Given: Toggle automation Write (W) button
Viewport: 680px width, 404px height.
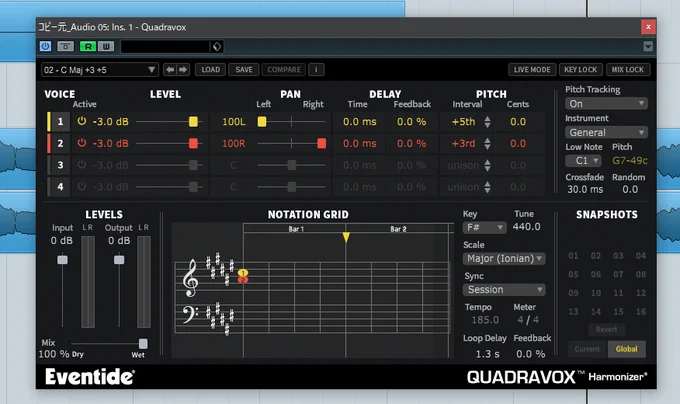Looking at the screenshot, I should pos(106,46).
